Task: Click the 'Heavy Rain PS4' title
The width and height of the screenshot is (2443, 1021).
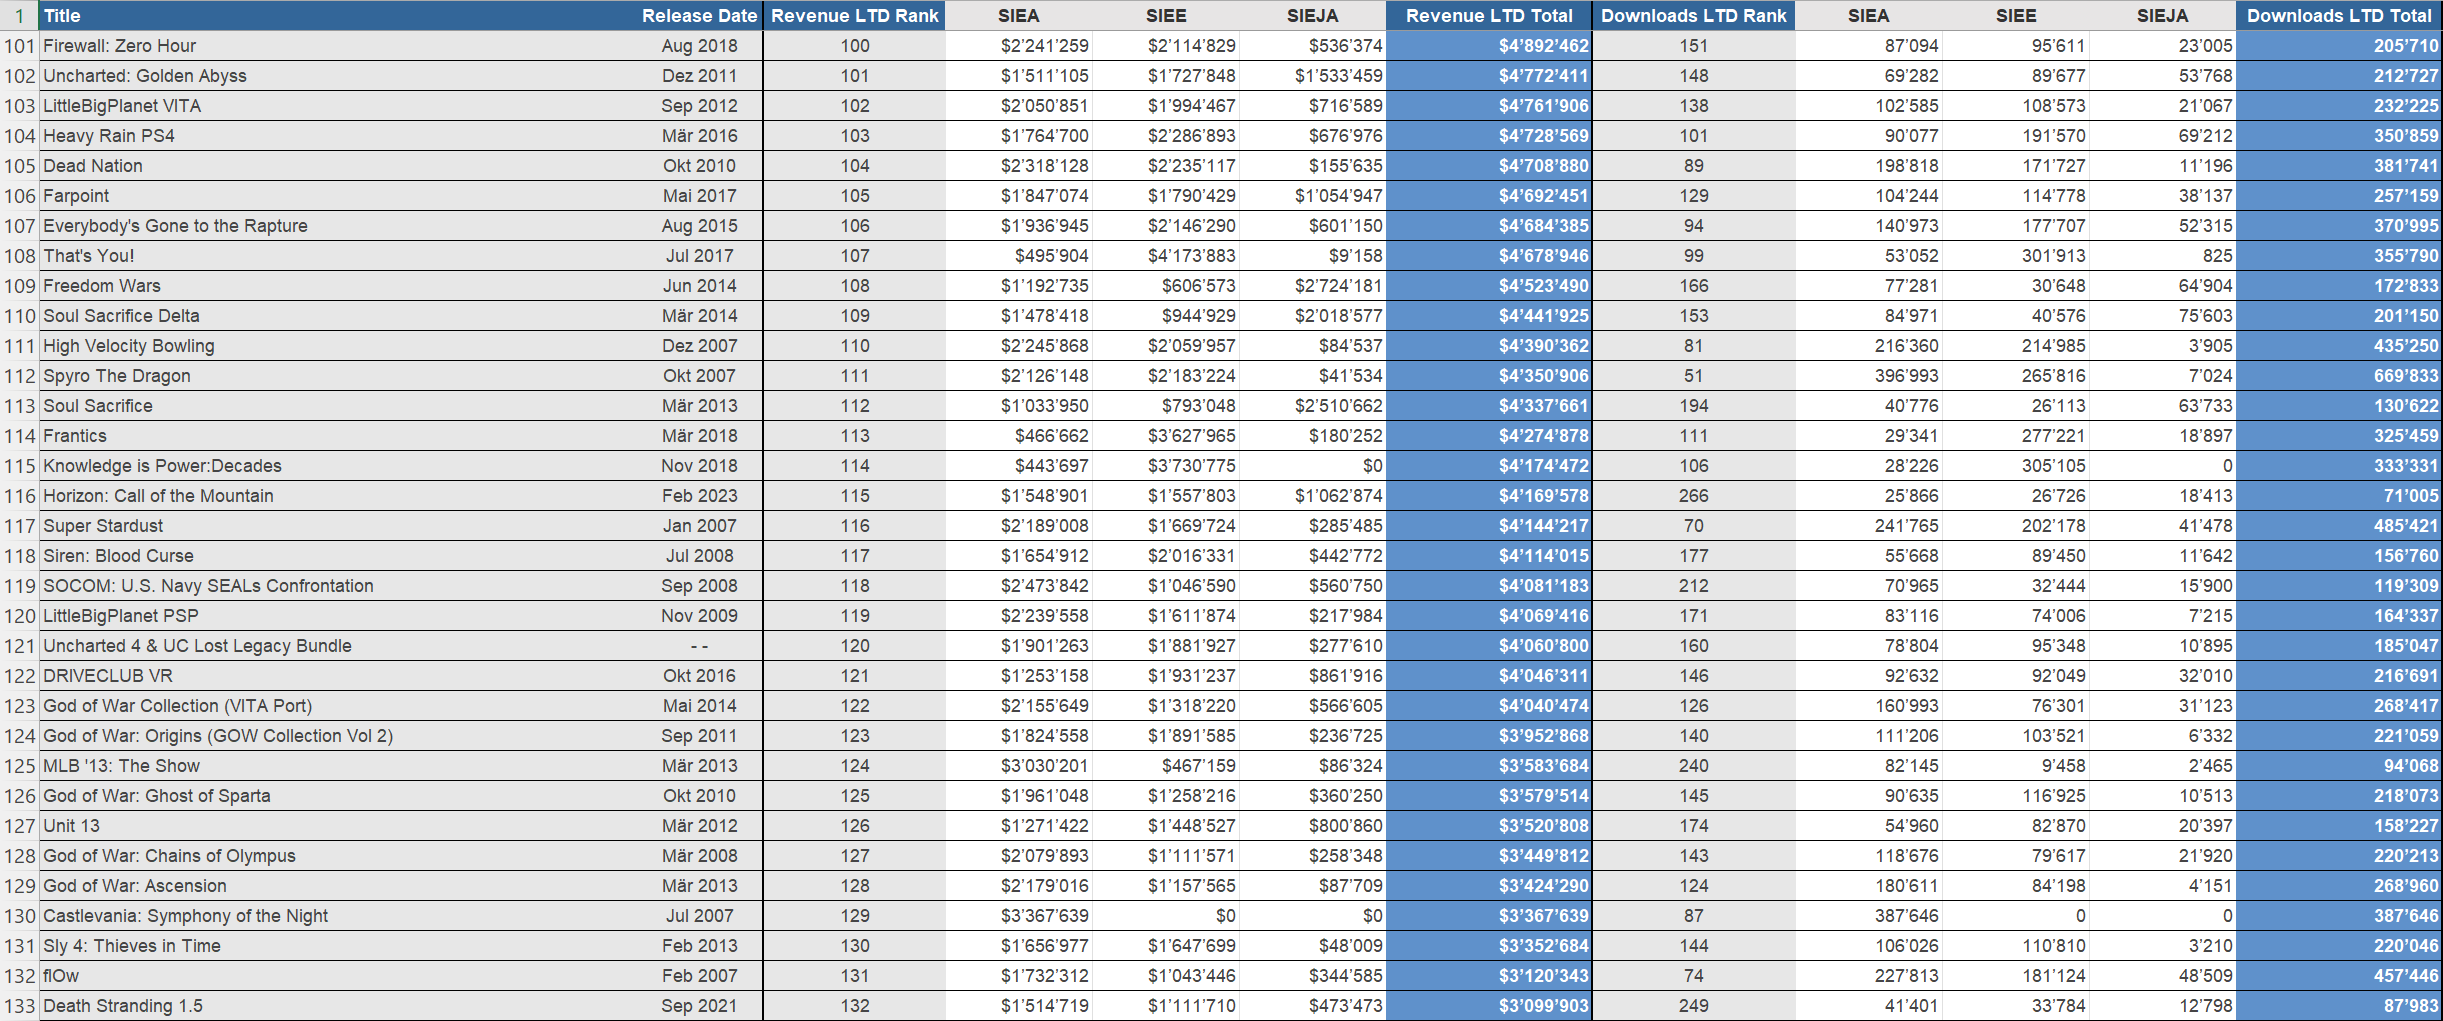Action: (338, 136)
